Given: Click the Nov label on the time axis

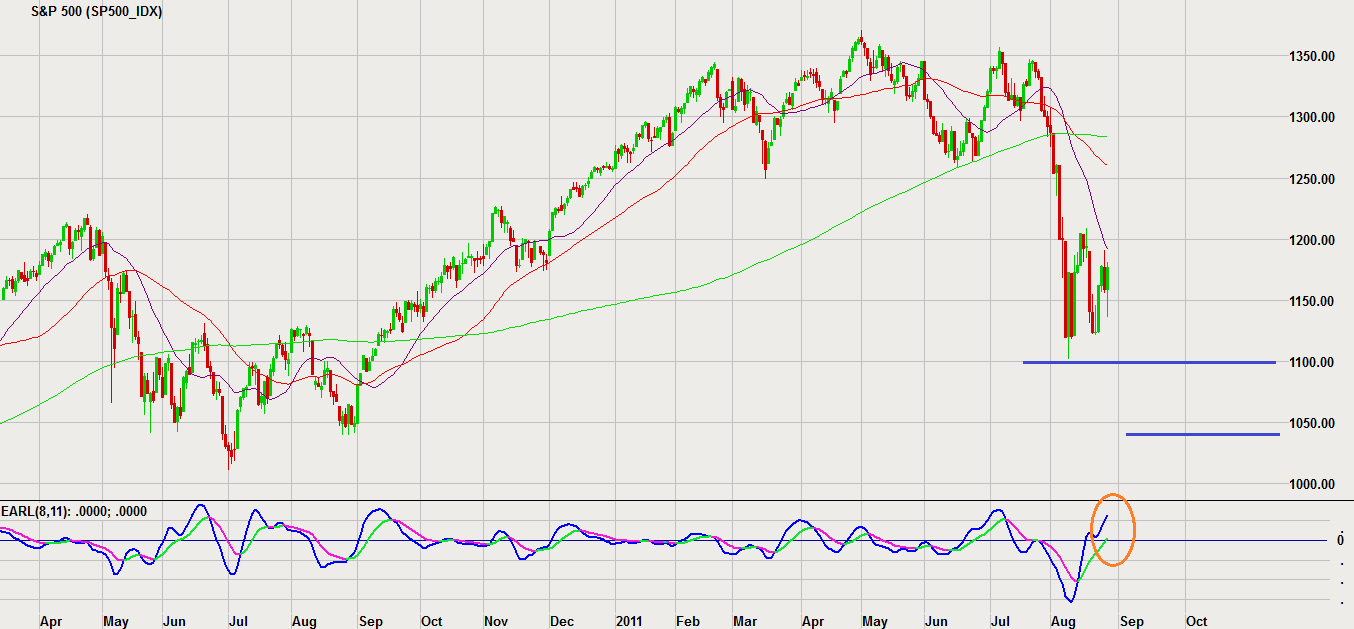Looking at the screenshot, I should pos(496,621).
